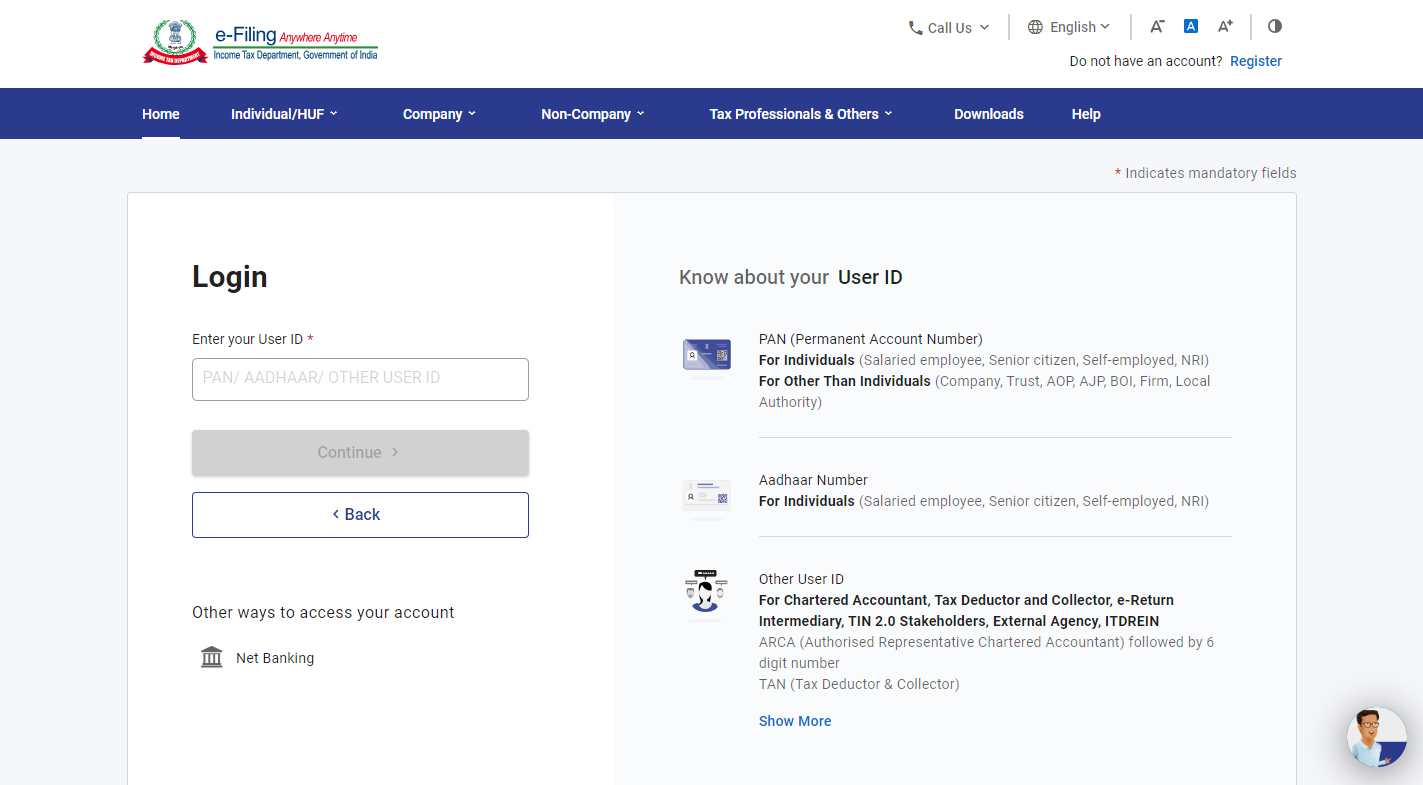Expand the Individual/HUF menu

click(x=284, y=114)
